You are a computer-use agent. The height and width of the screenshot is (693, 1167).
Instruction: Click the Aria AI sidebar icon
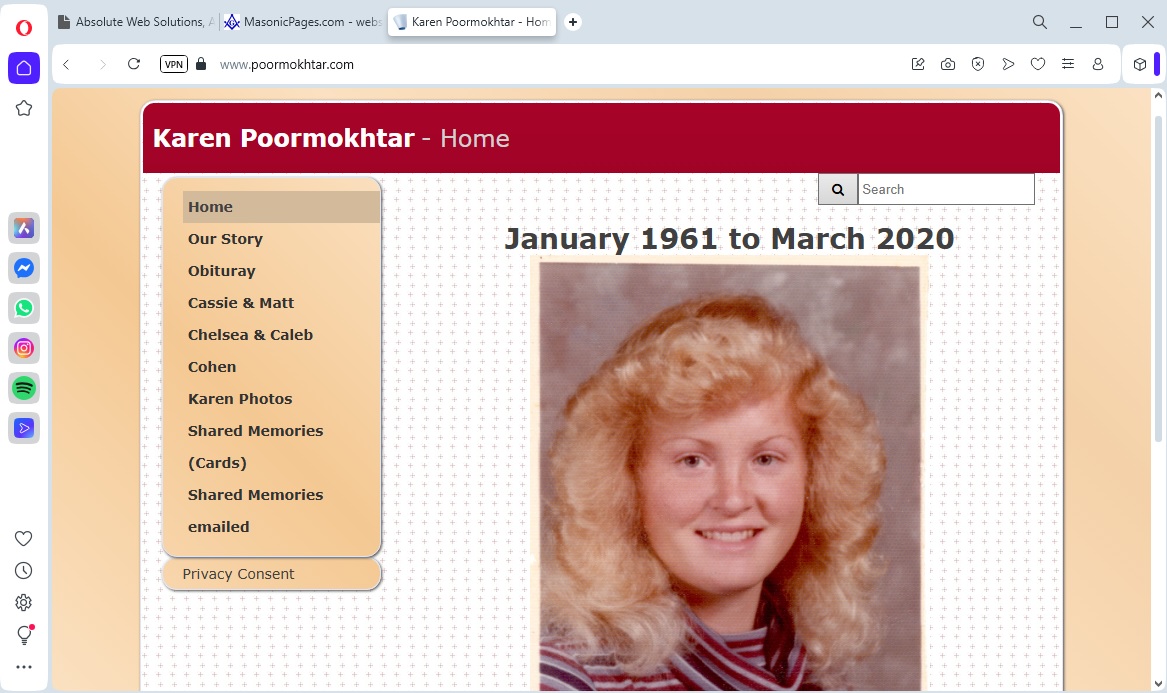(24, 228)
